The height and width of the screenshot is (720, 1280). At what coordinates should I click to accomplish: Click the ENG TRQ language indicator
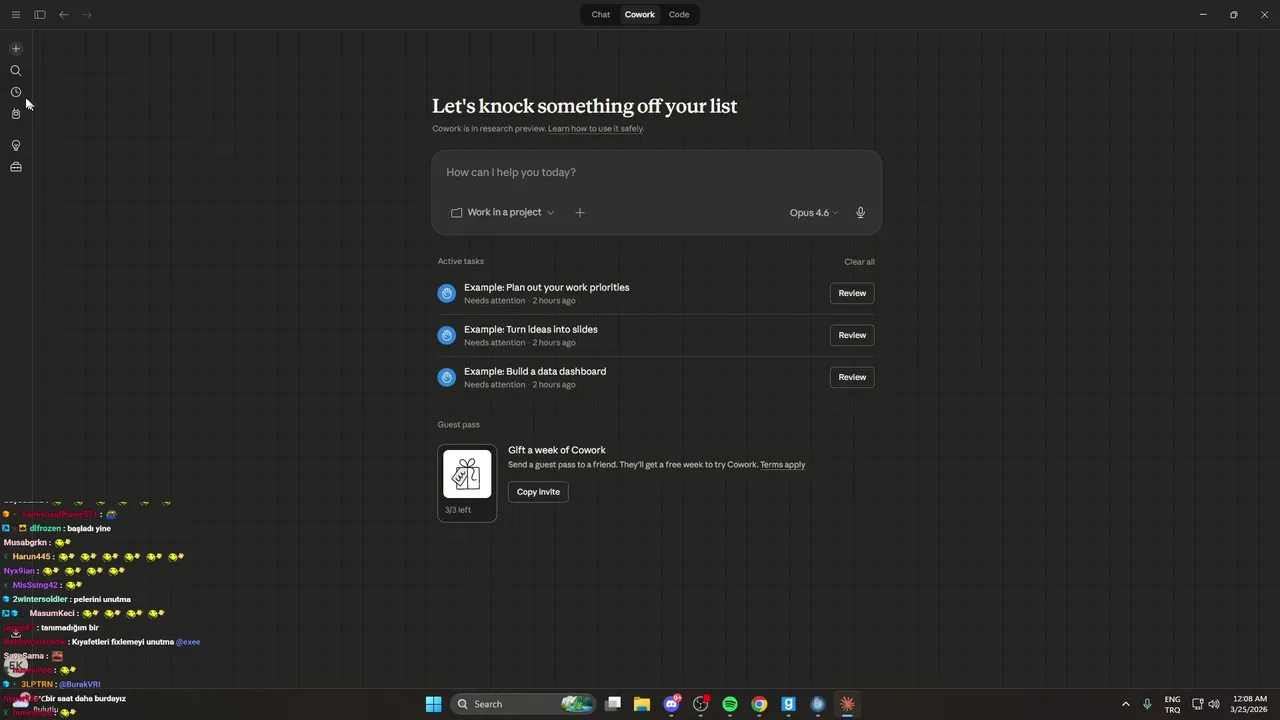(x=1172, y=704)
